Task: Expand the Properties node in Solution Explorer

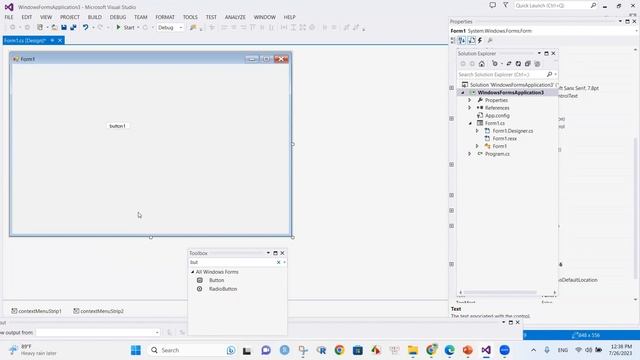Action: point(470,100)
